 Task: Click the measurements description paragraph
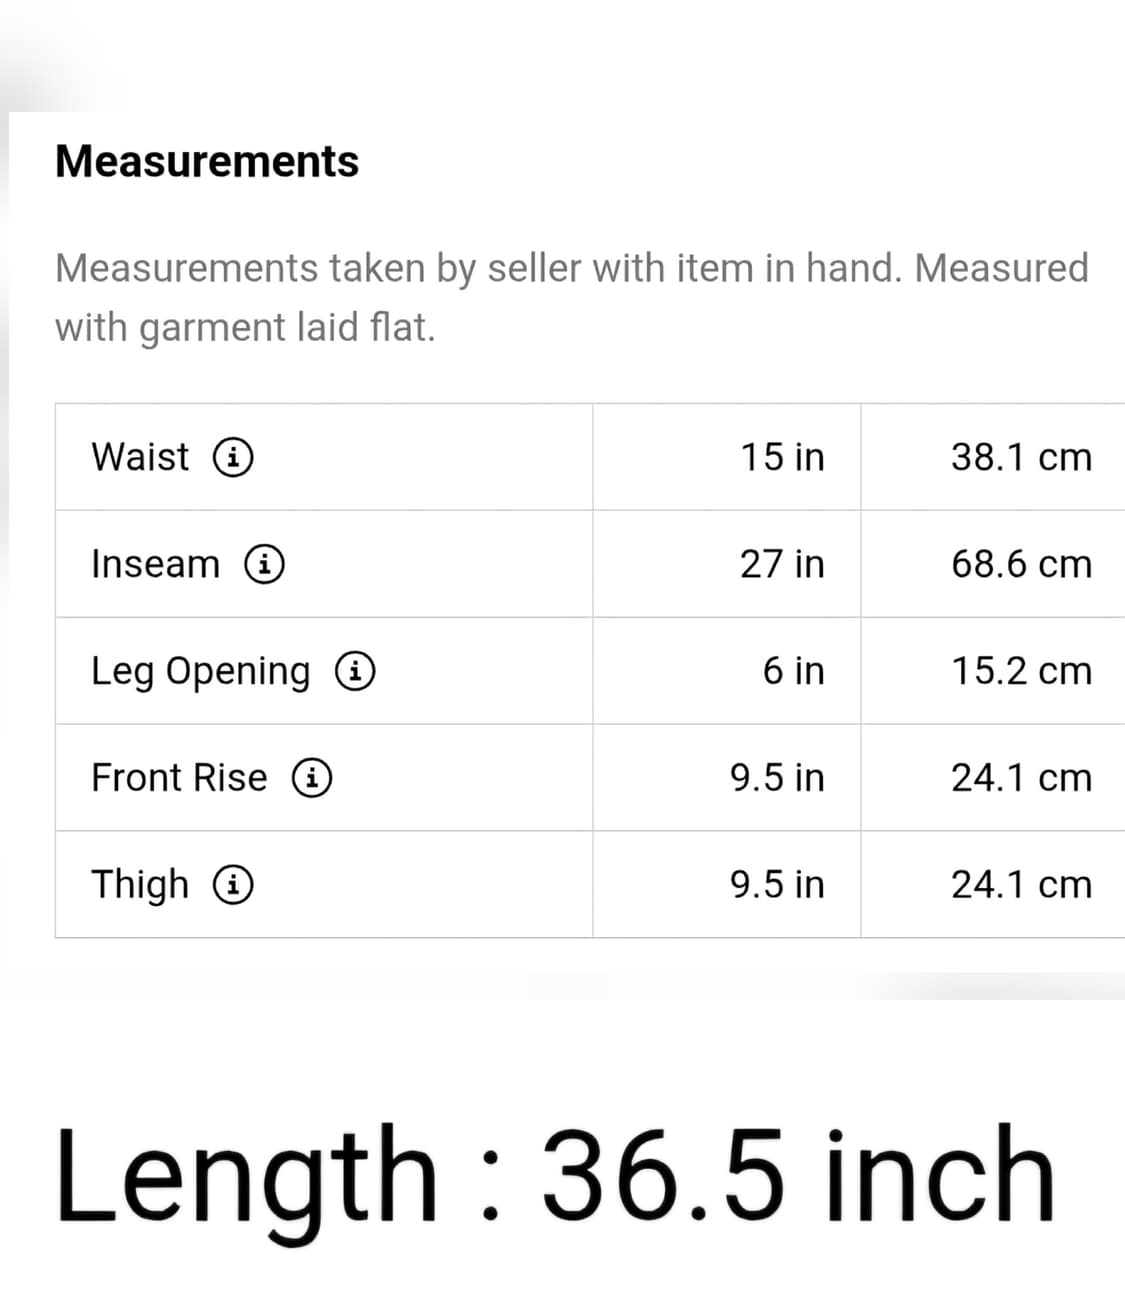(x=572, y=298)
